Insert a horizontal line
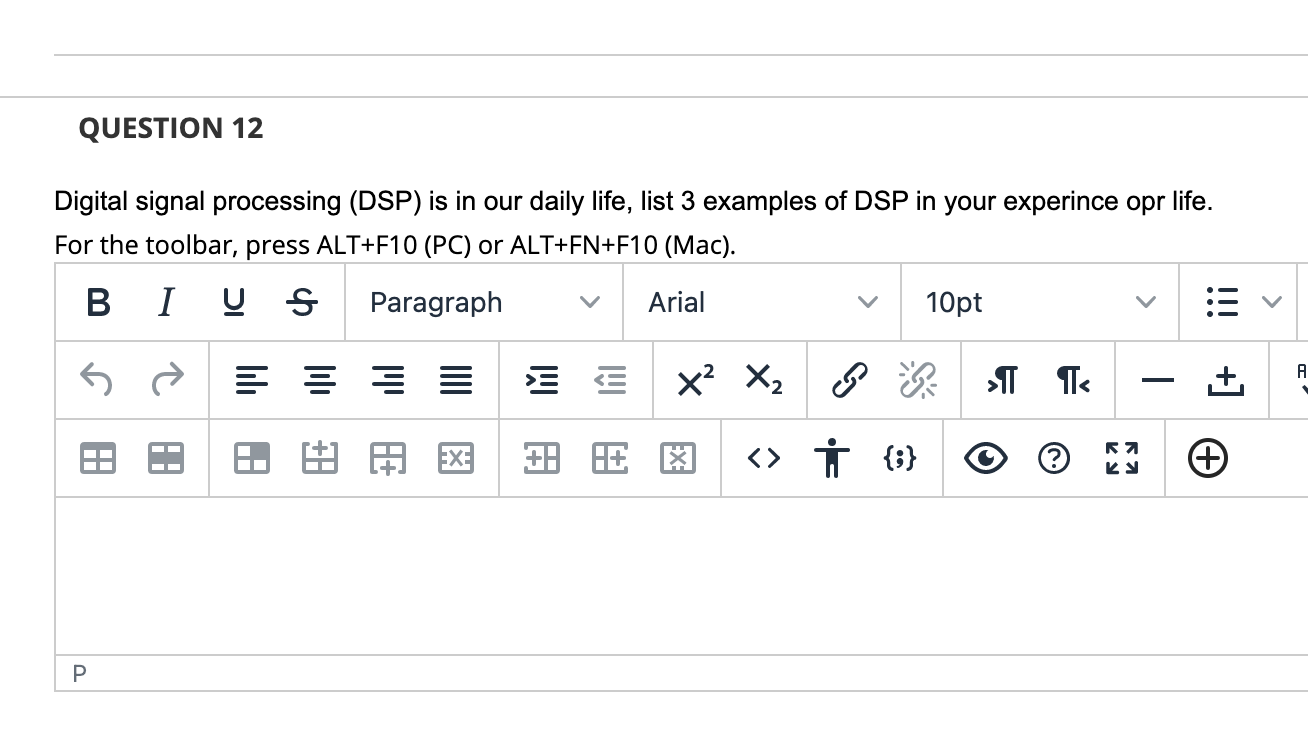The image size is (1308, 756). 1157,380
